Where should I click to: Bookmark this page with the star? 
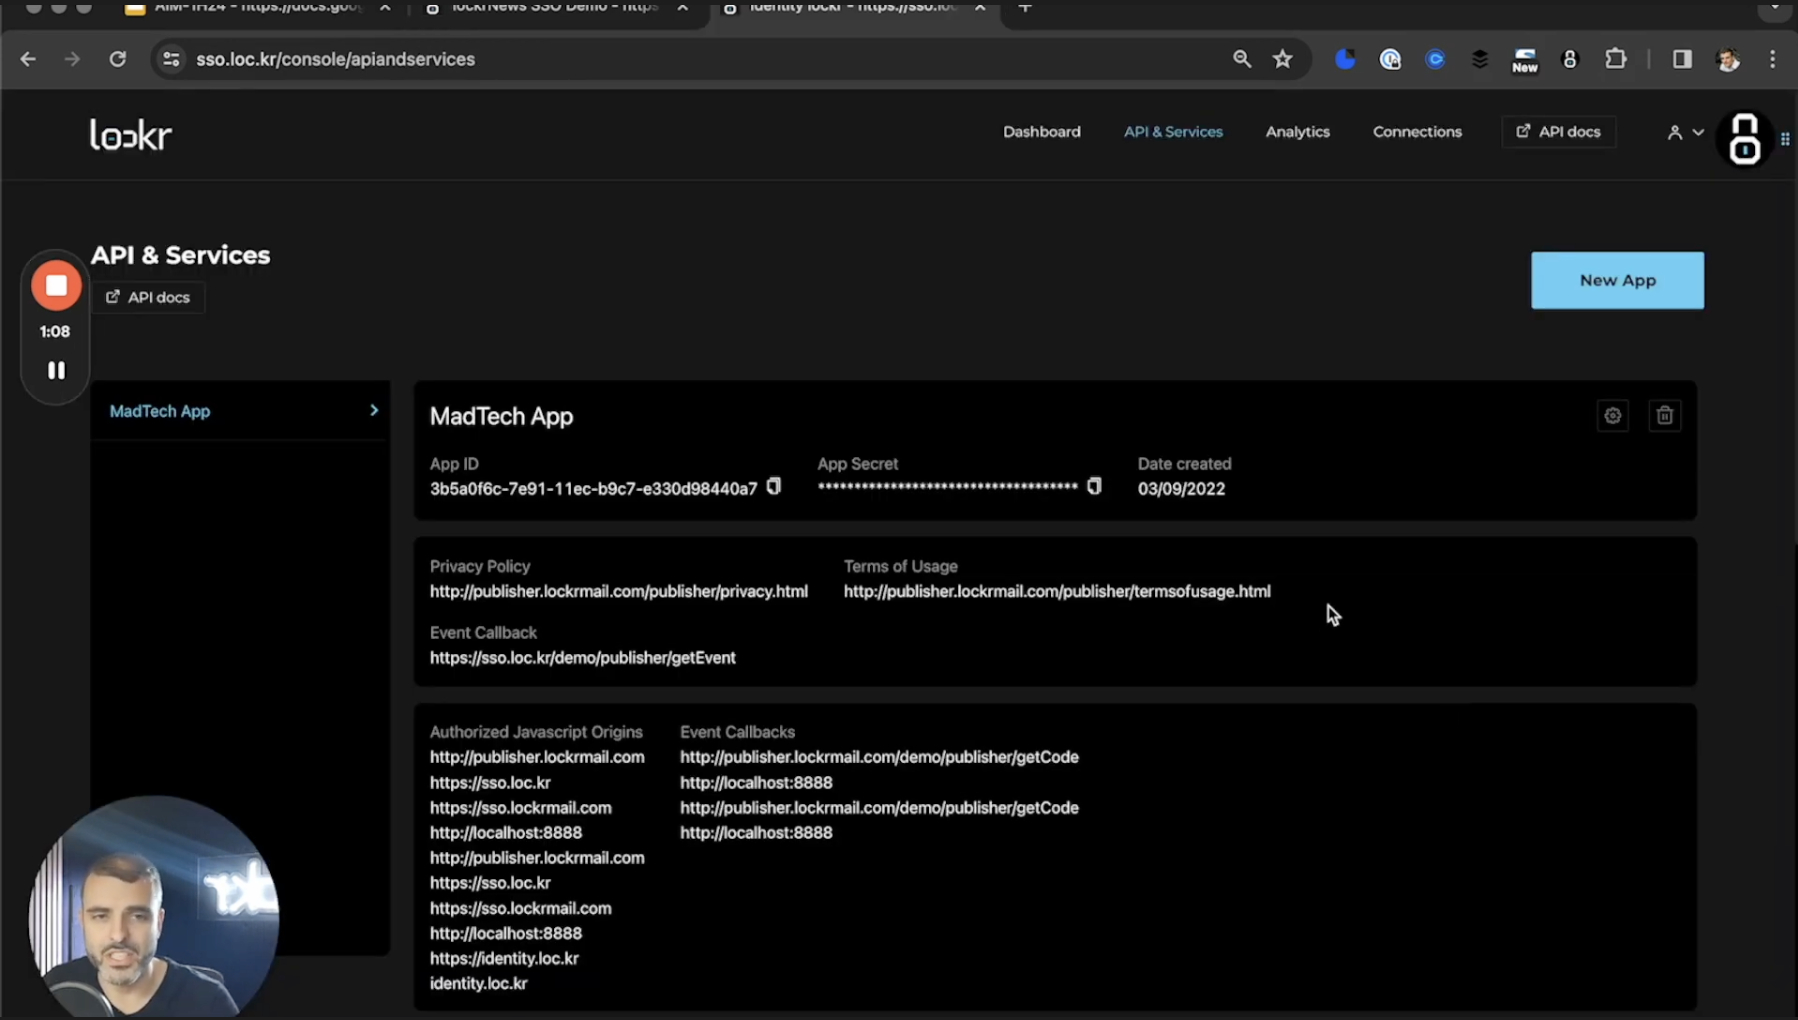pyautogui.click(x=1282, y=59)
